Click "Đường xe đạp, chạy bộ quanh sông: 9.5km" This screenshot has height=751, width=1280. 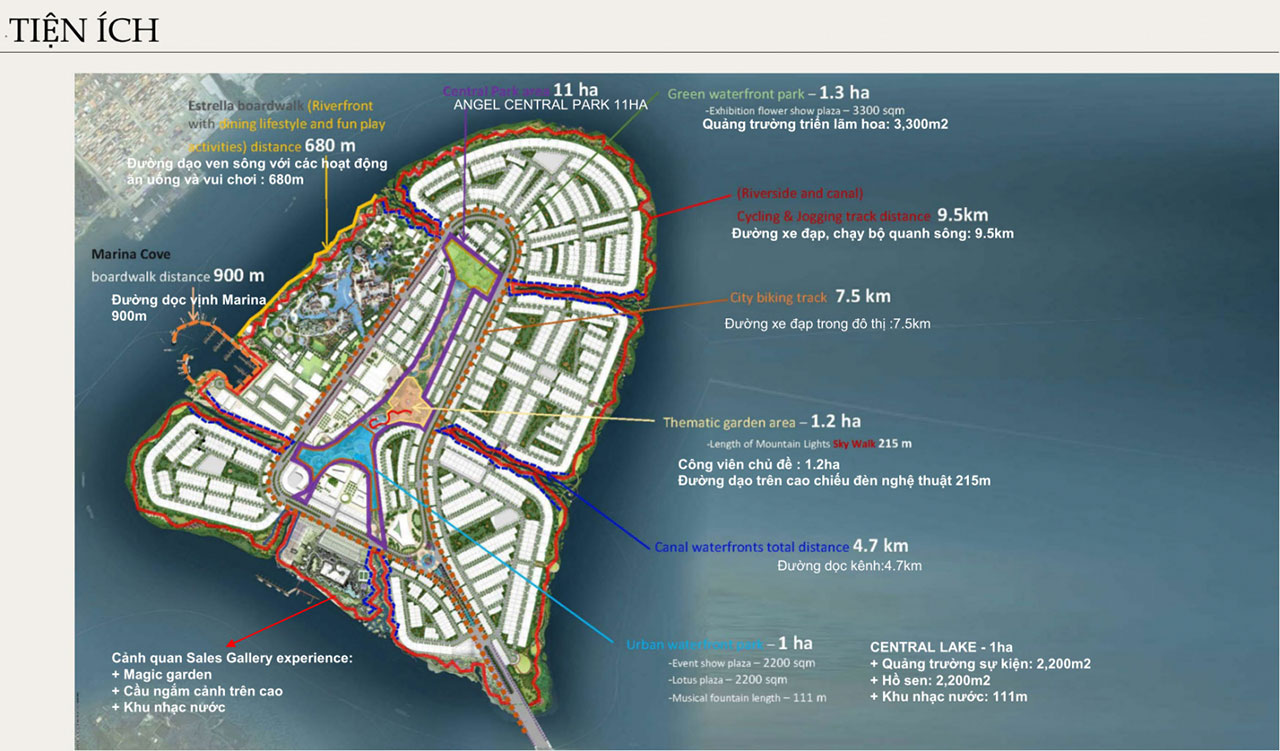[873, 234]
